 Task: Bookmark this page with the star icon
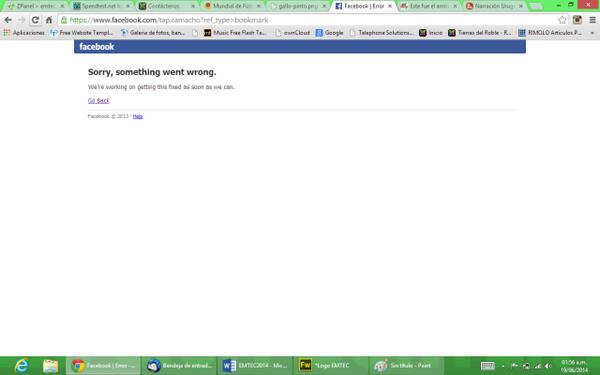(562, 20)
